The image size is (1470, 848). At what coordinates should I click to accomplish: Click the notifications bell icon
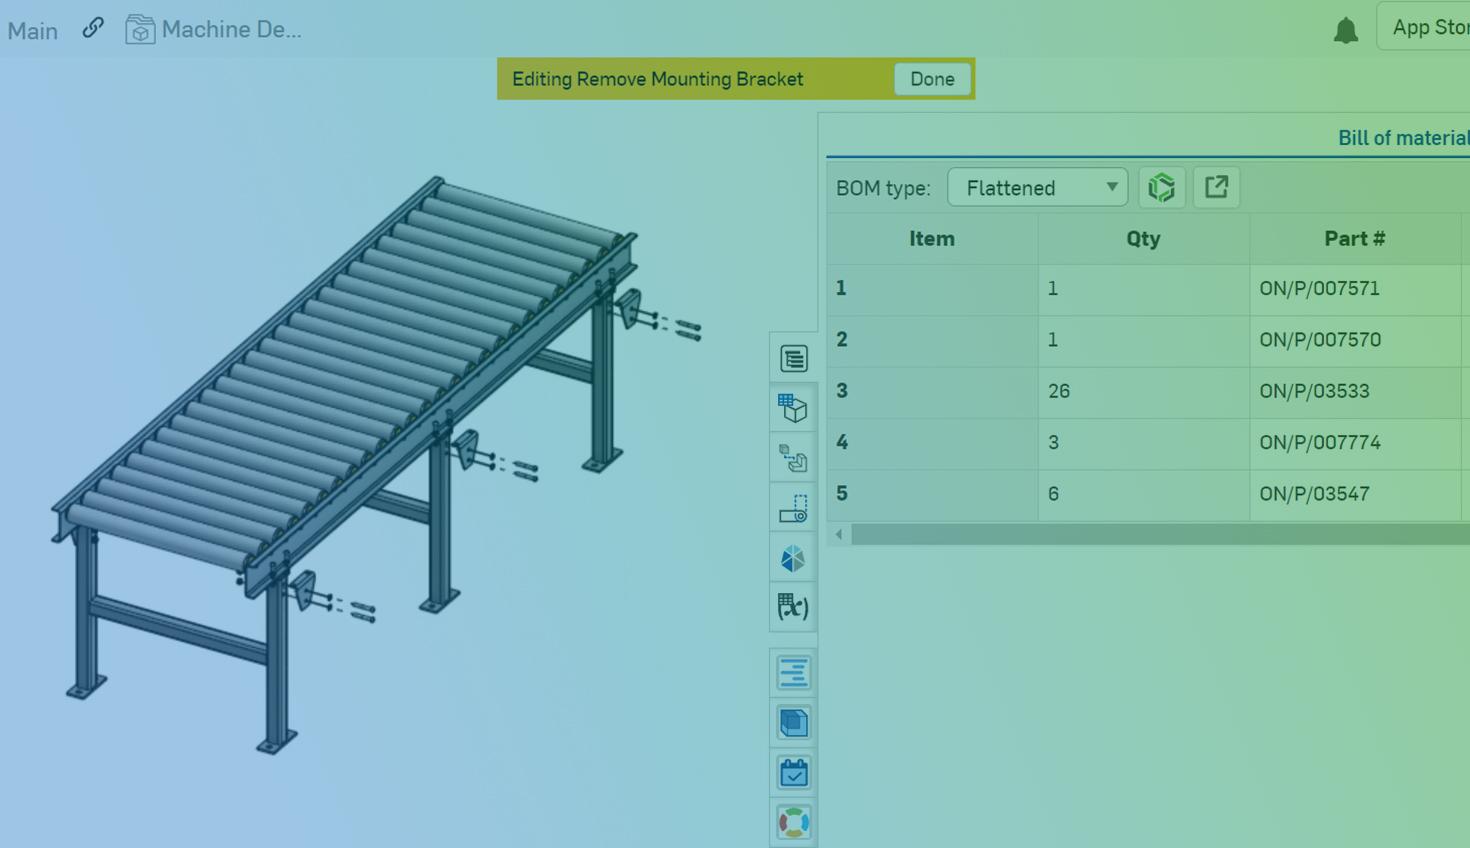point(1345,30)
